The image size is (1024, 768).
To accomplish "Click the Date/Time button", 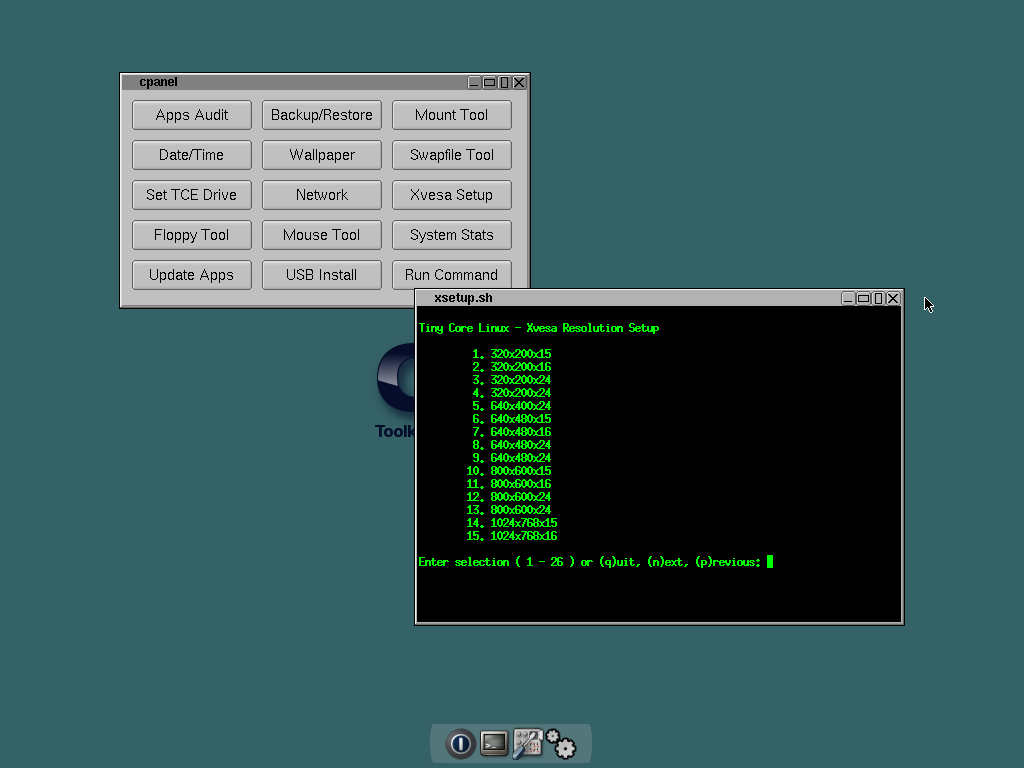I will pos(192,155).
